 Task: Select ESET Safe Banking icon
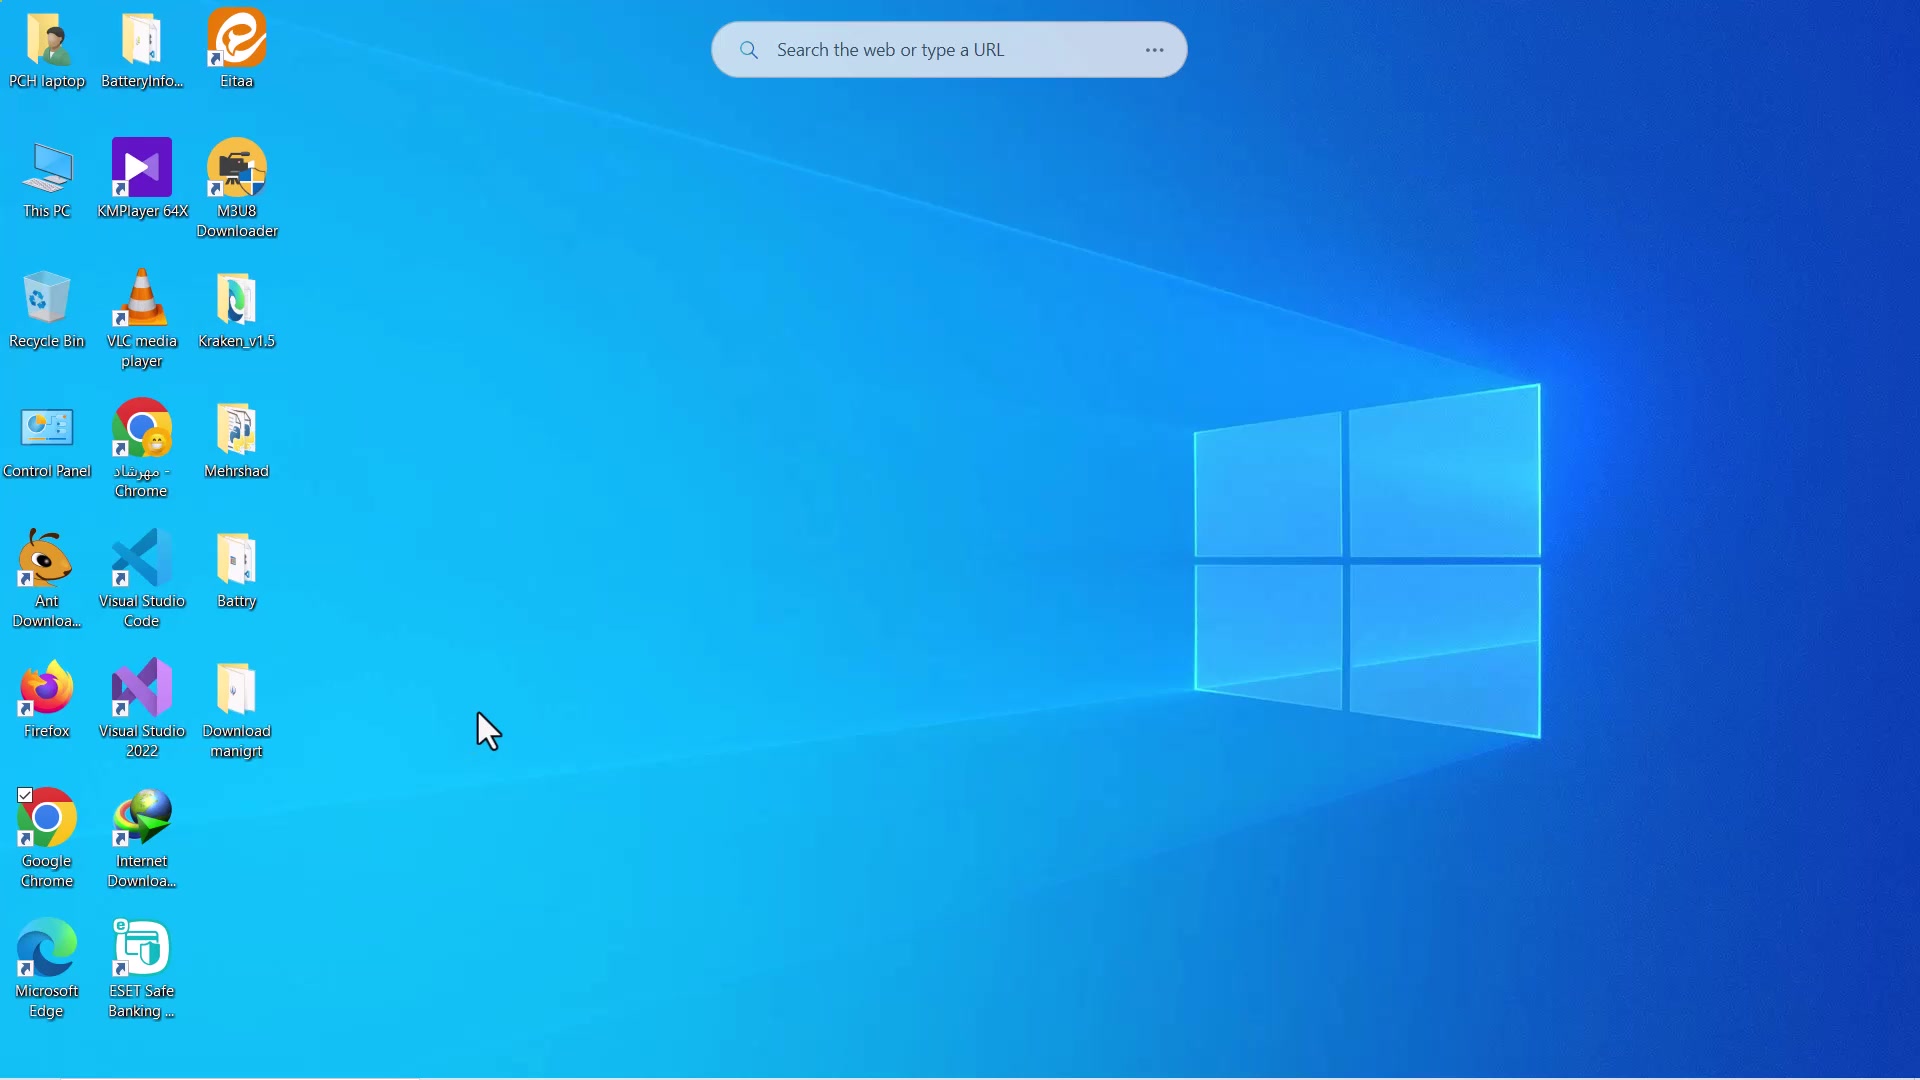tap(142, 948)
